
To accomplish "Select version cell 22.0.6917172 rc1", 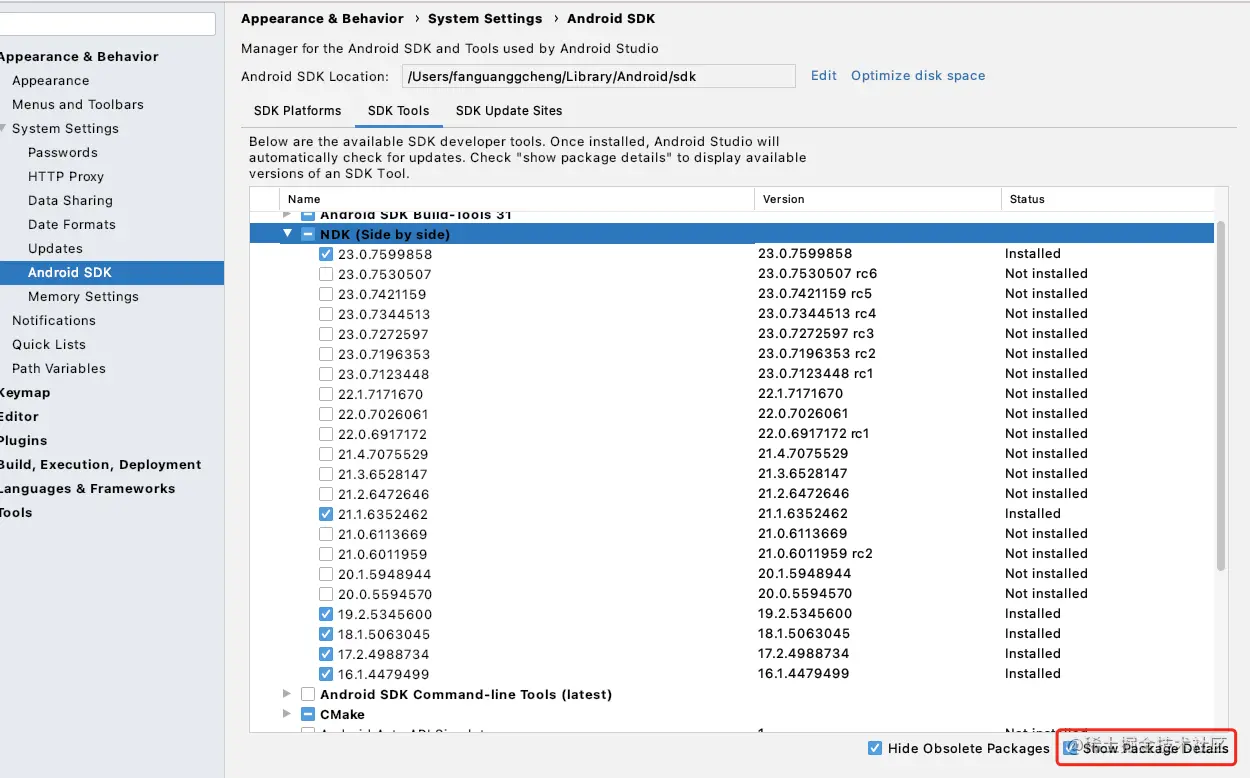I will (x=813, y=434).
